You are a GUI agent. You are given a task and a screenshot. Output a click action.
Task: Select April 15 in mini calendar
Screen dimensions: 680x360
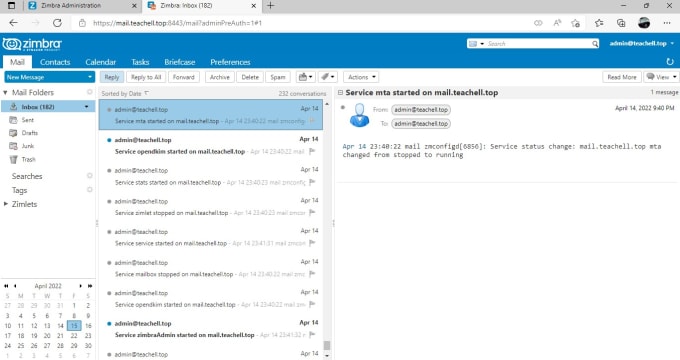click(74, 325)
